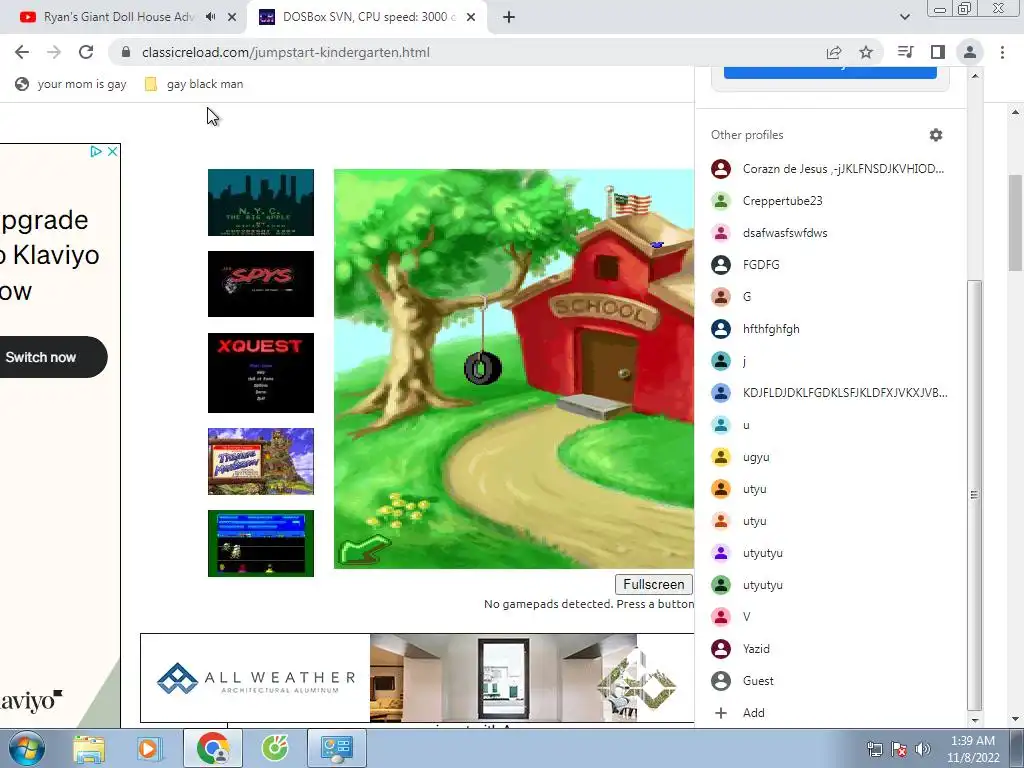Image resolution: width=1024 pixels, height=768 pixels.
Task: Open a new browser tab
Action: (x=509, y=17)
